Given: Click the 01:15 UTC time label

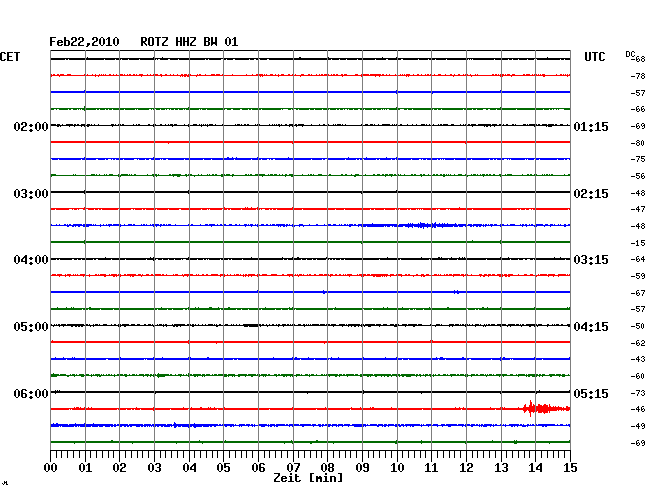Looking at the screenshot, I should (591, 126).
